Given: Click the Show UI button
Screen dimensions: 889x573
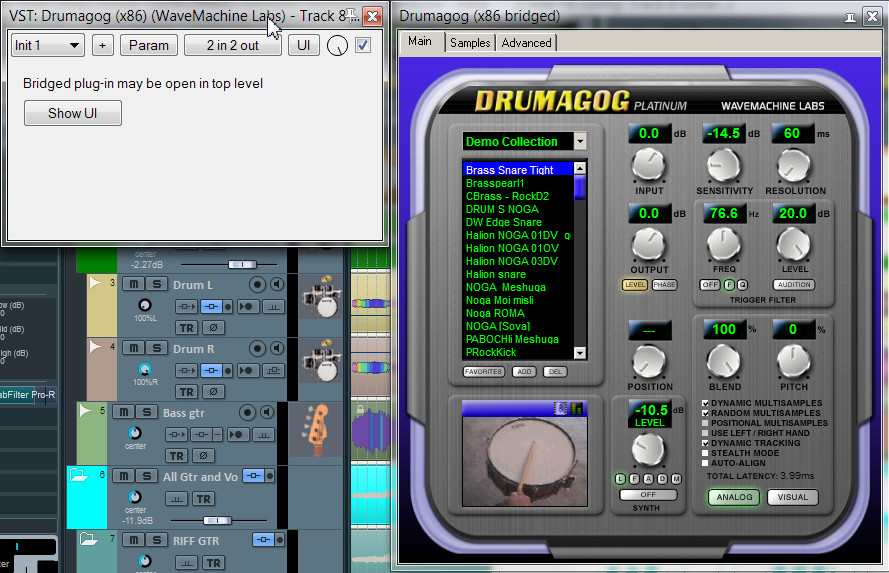Looking at the screenshot, I should [x=73, y=113].
